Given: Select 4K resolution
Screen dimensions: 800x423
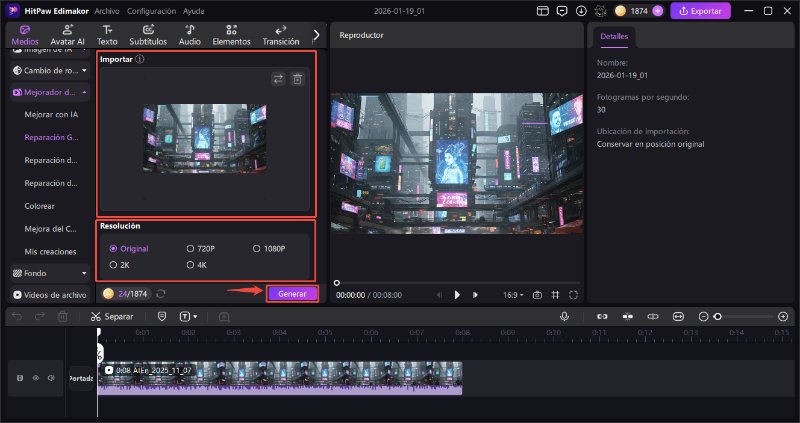Looking at the screenshot, I should (196, 265).
